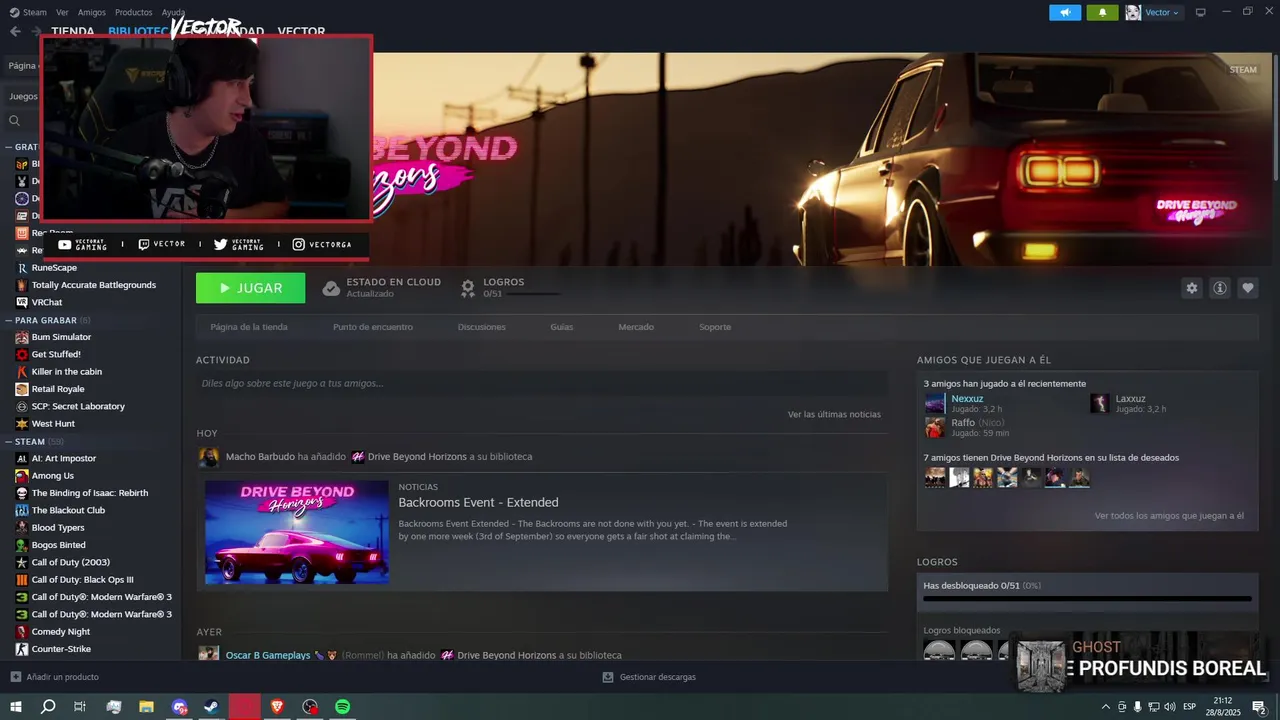Viewport: 1280px width, 720px height.
Task: Show game info circle icon
Action: [x=1220, y=288]
